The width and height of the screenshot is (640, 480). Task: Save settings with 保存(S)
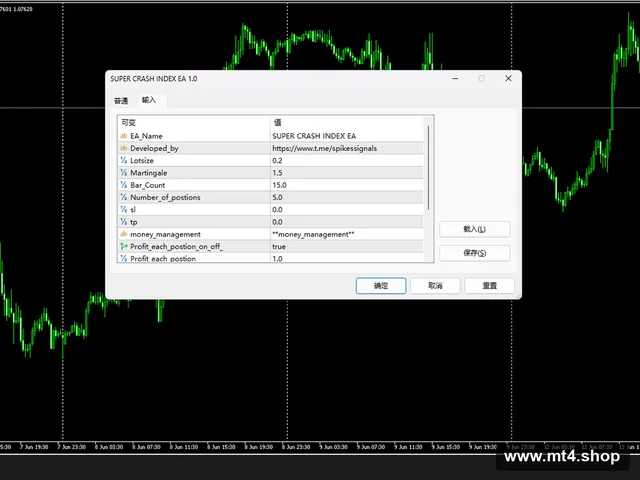474,253
